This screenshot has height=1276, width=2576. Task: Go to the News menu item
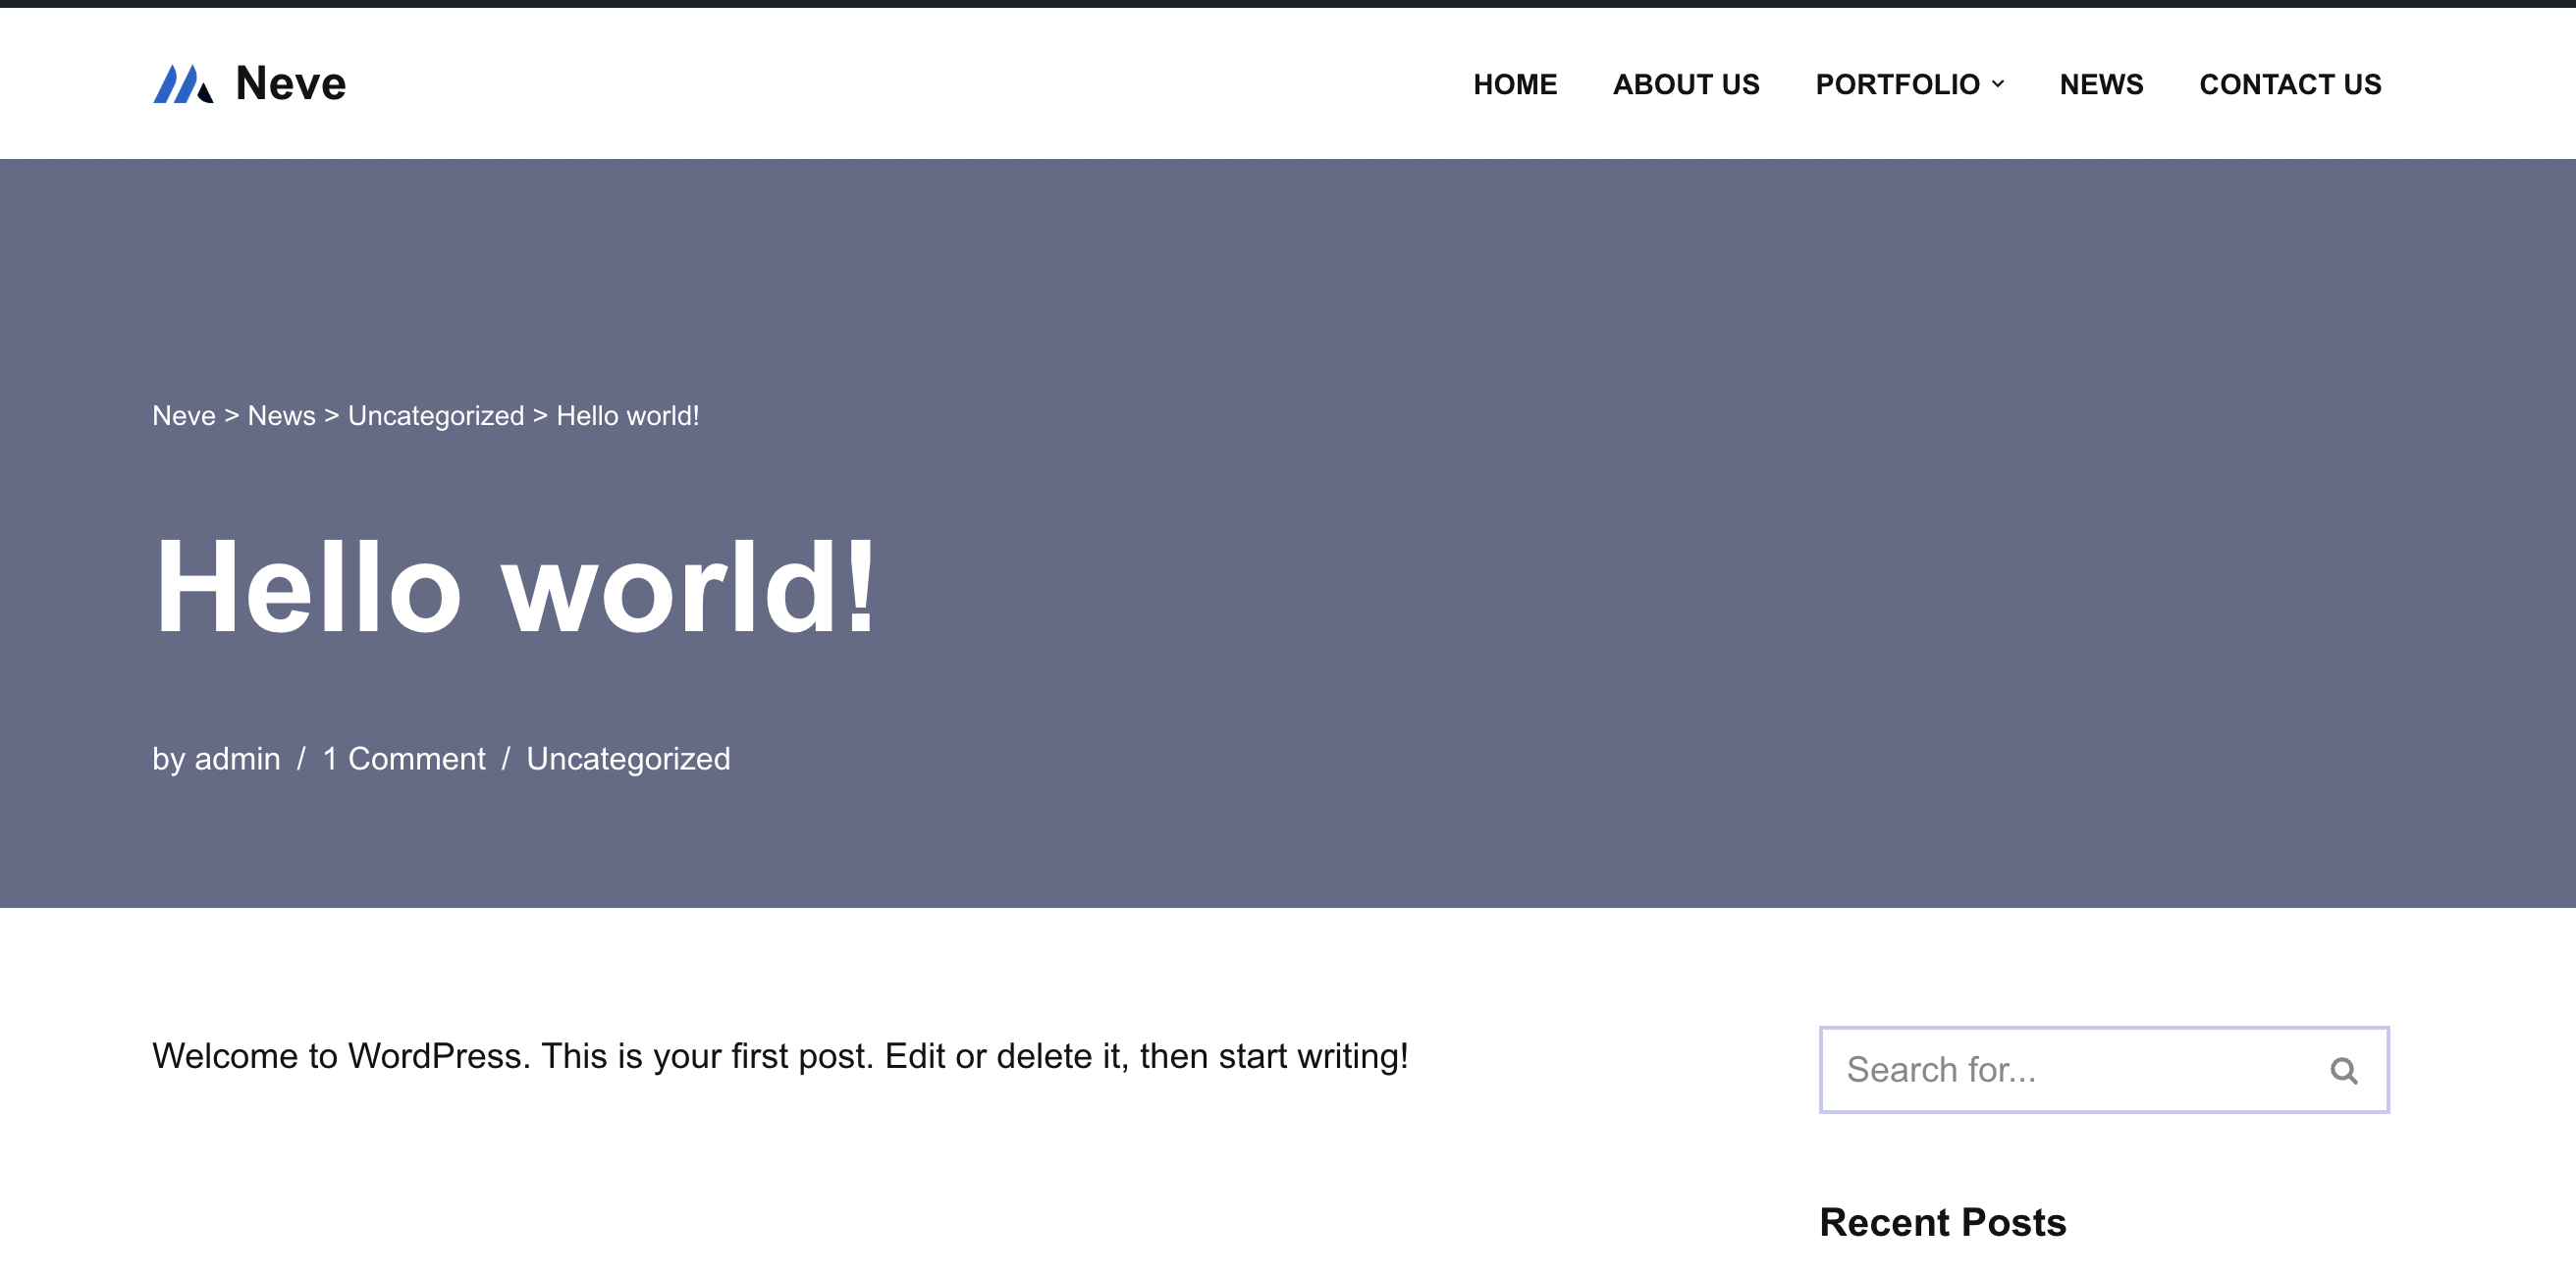tap(2100, 84)
